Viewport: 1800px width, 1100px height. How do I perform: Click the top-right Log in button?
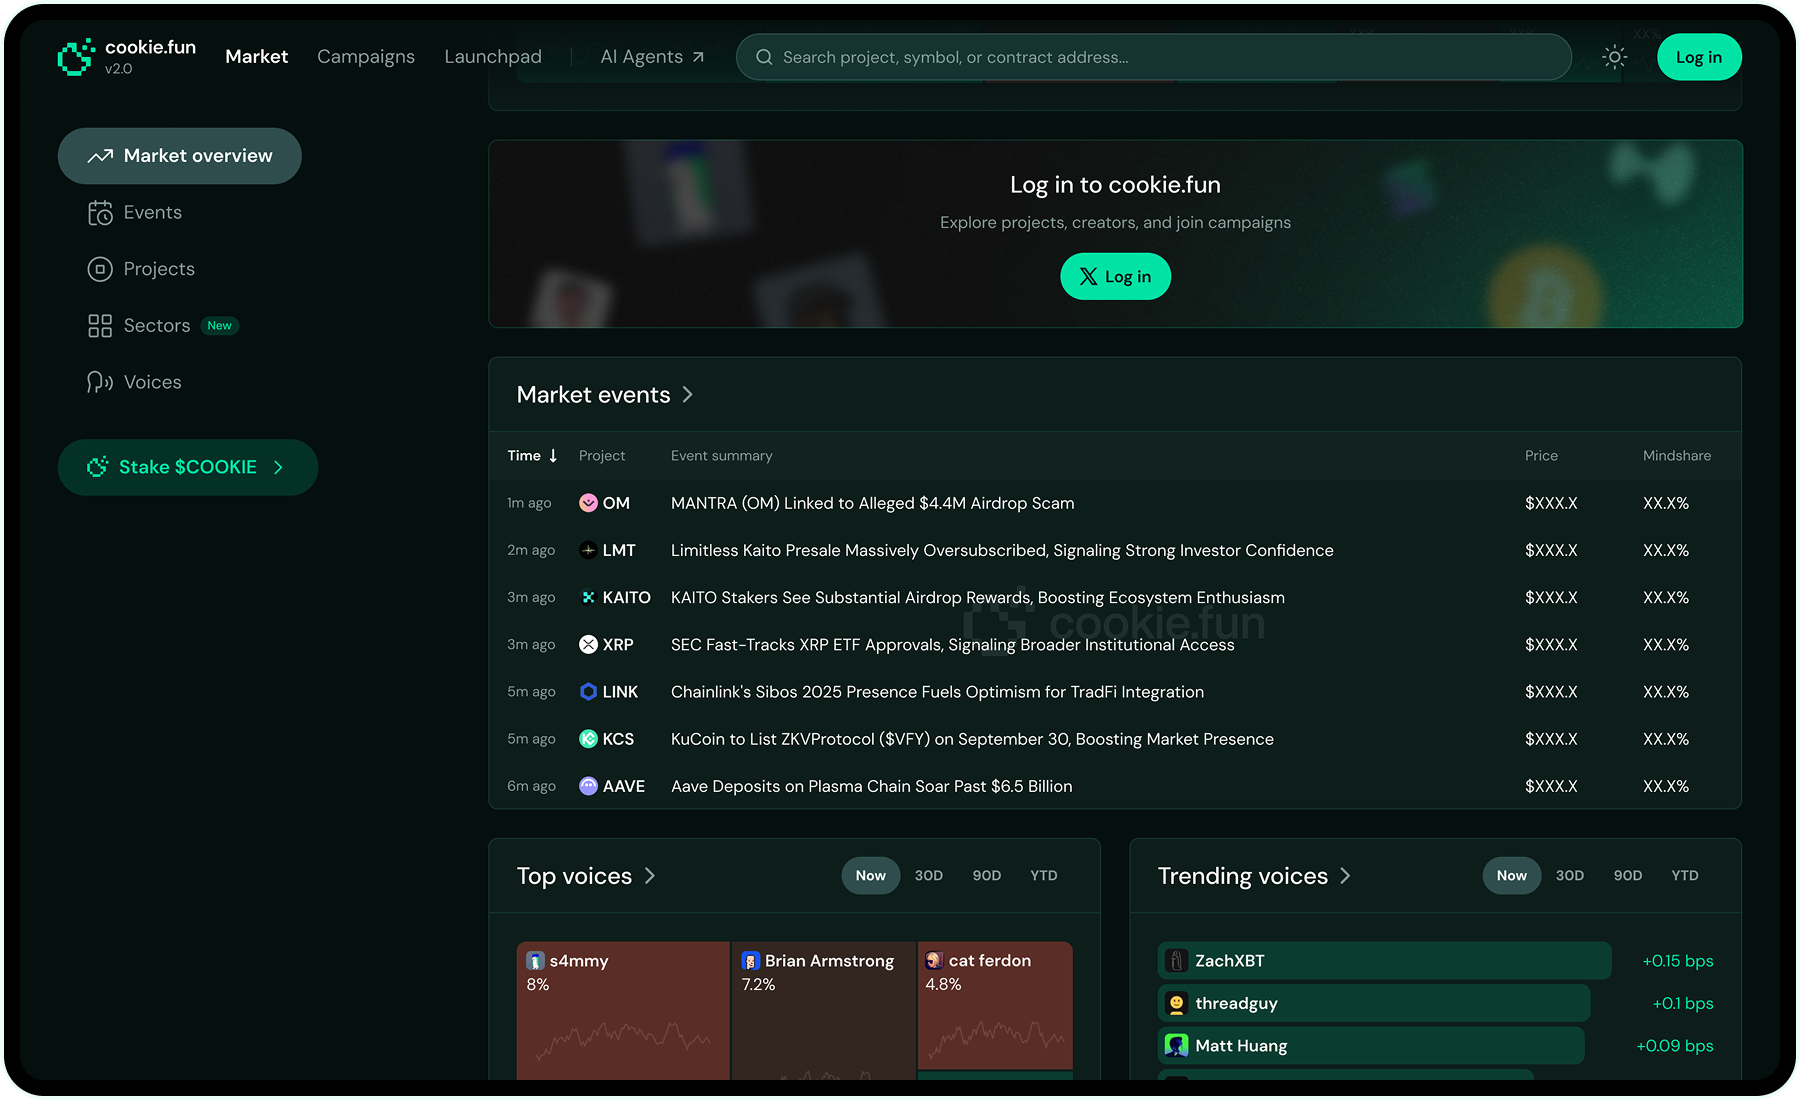[1699, 57]
